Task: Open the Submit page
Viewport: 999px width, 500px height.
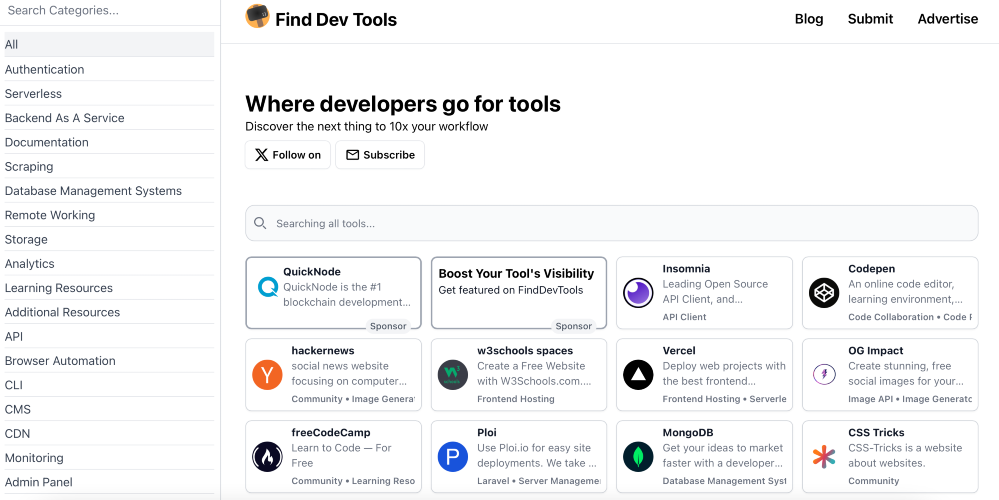Action: tap(870, 19)
